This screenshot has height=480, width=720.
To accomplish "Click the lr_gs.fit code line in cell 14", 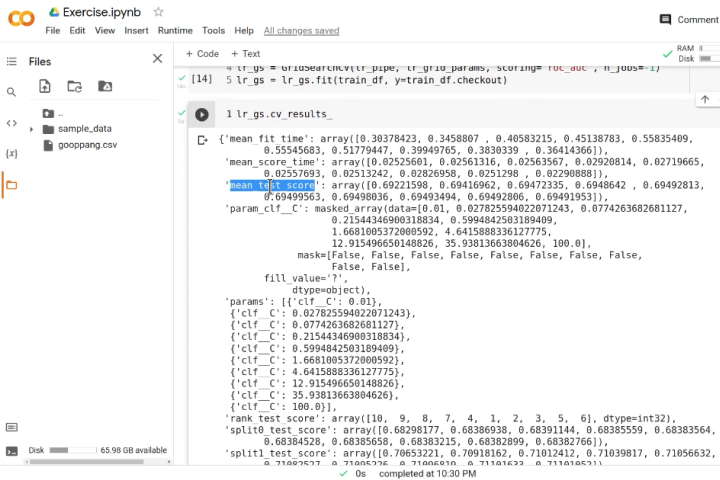I will point(371,80).
